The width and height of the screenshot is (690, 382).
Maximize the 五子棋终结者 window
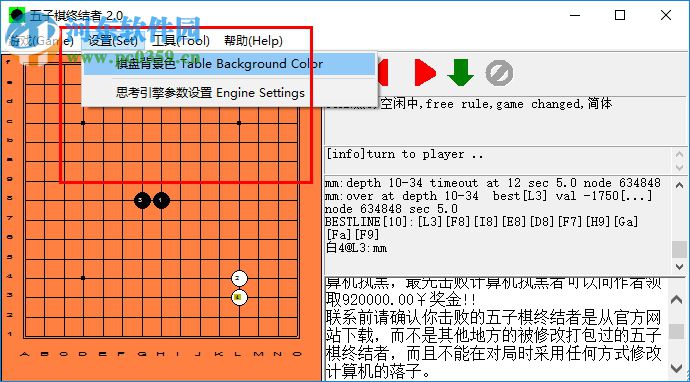[620, 15]
